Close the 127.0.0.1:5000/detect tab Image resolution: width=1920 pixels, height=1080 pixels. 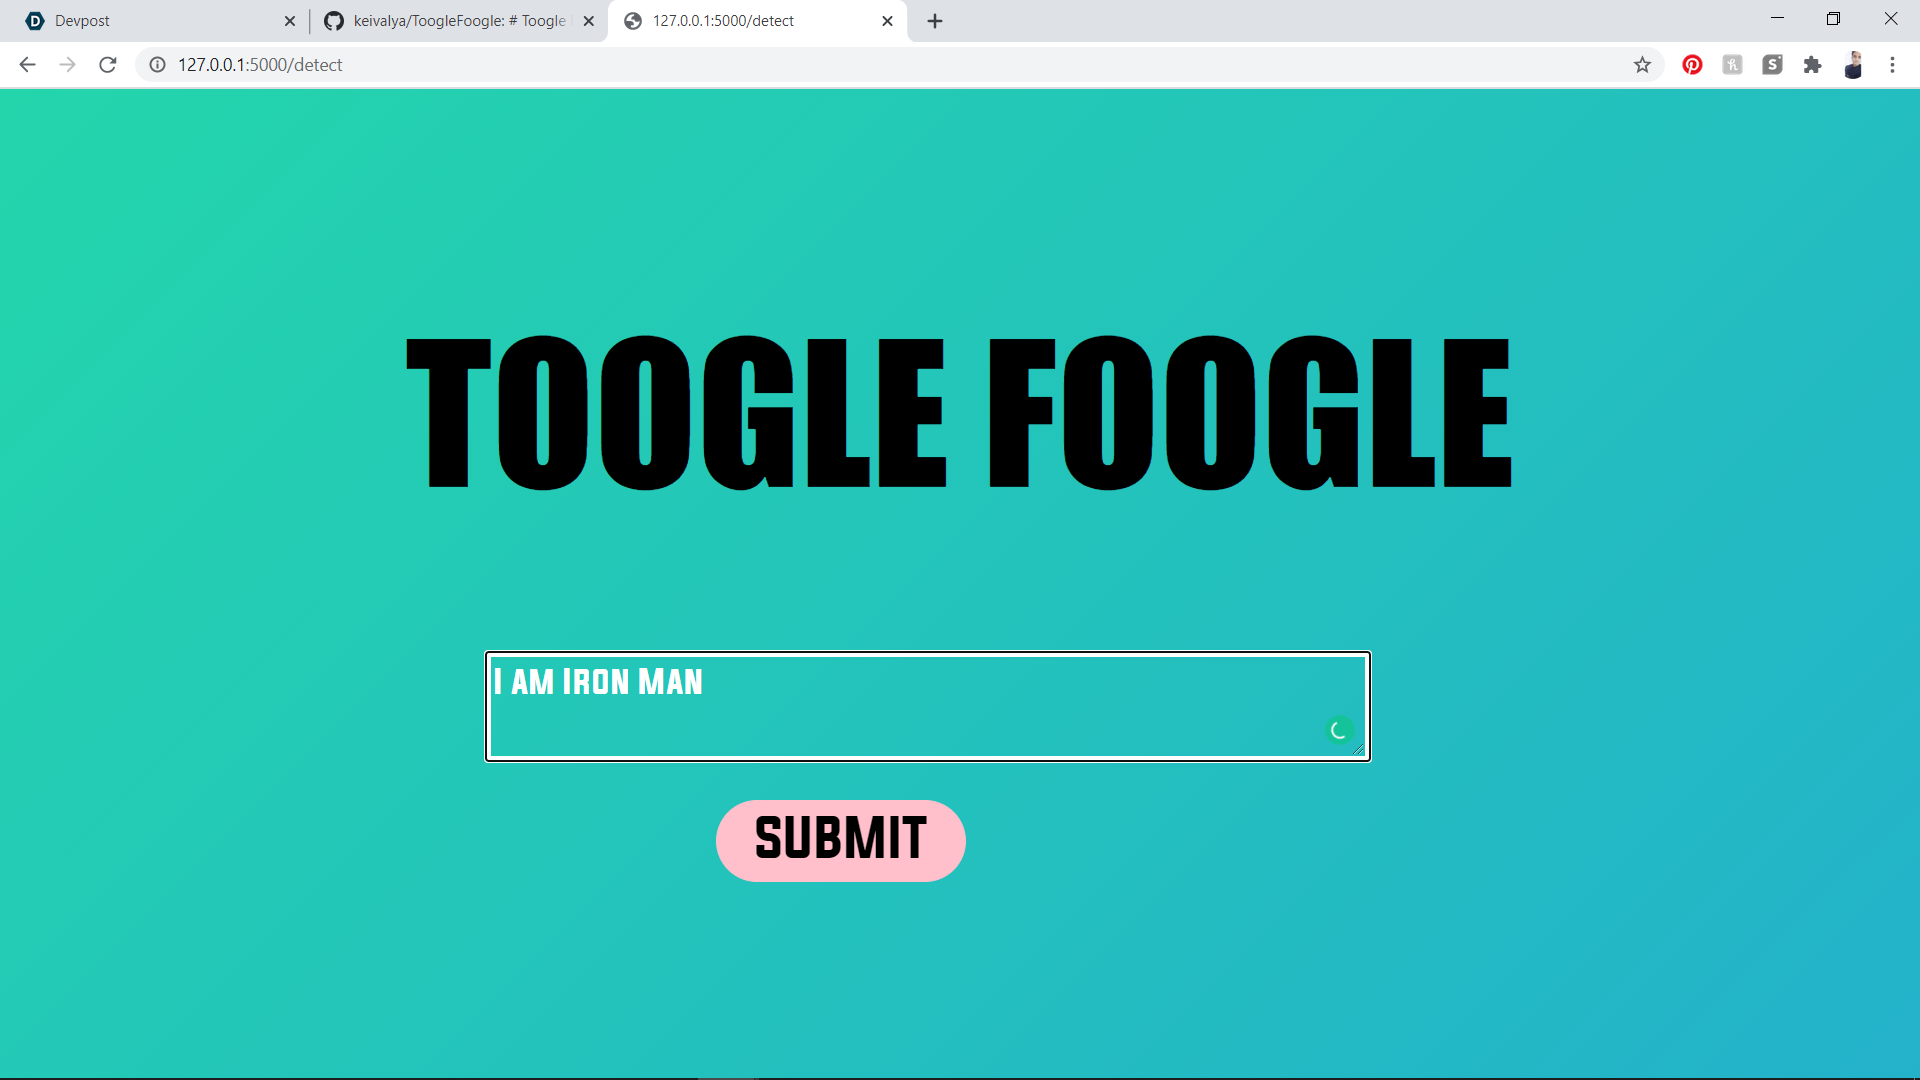click(x=887, y=21)
